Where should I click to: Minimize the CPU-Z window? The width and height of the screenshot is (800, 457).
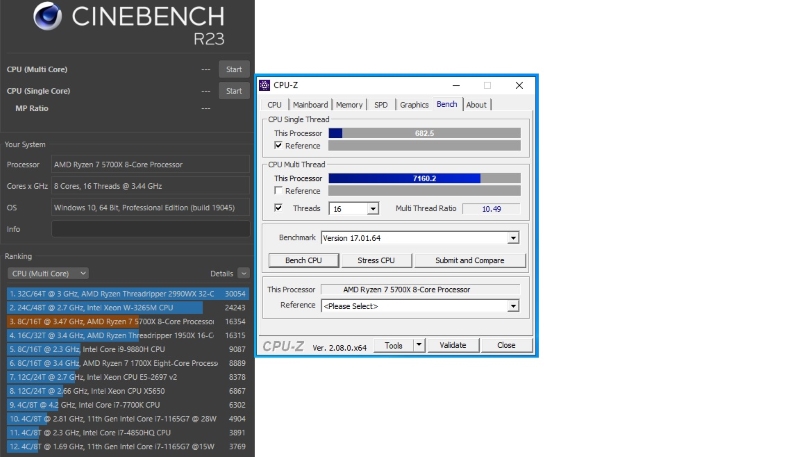tap(456, 85)
